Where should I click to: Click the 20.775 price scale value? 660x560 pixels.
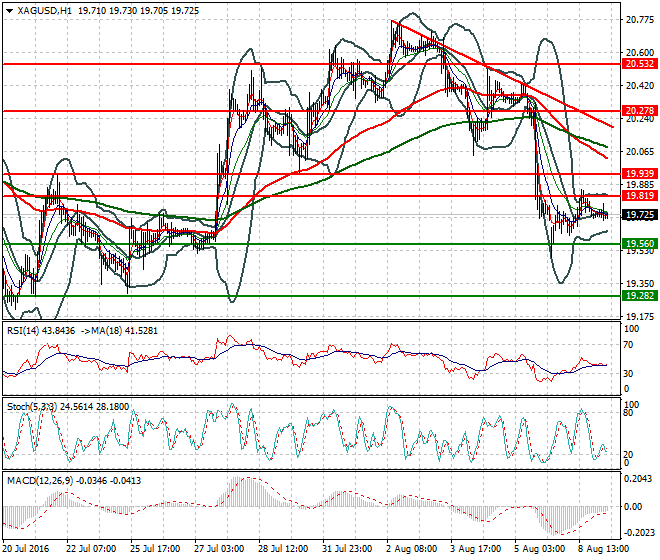coord(640,20)
